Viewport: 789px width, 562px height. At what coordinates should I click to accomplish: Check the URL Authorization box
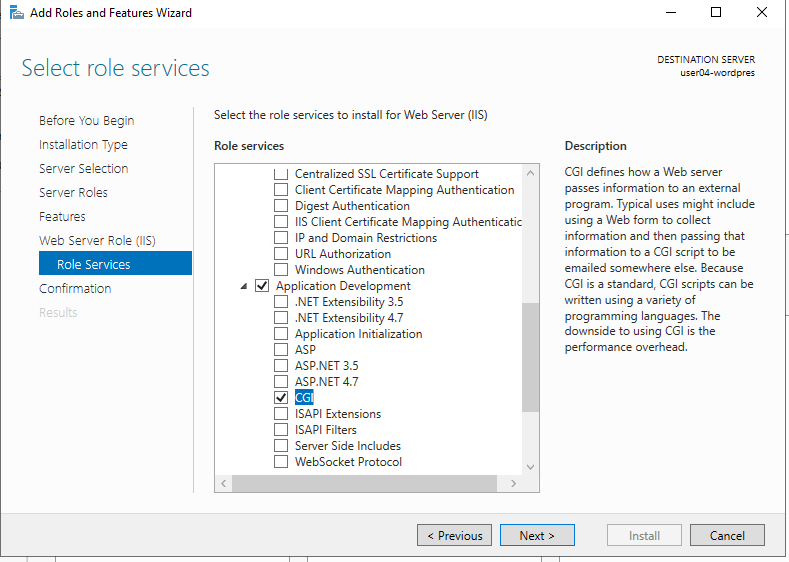(281, 254)
